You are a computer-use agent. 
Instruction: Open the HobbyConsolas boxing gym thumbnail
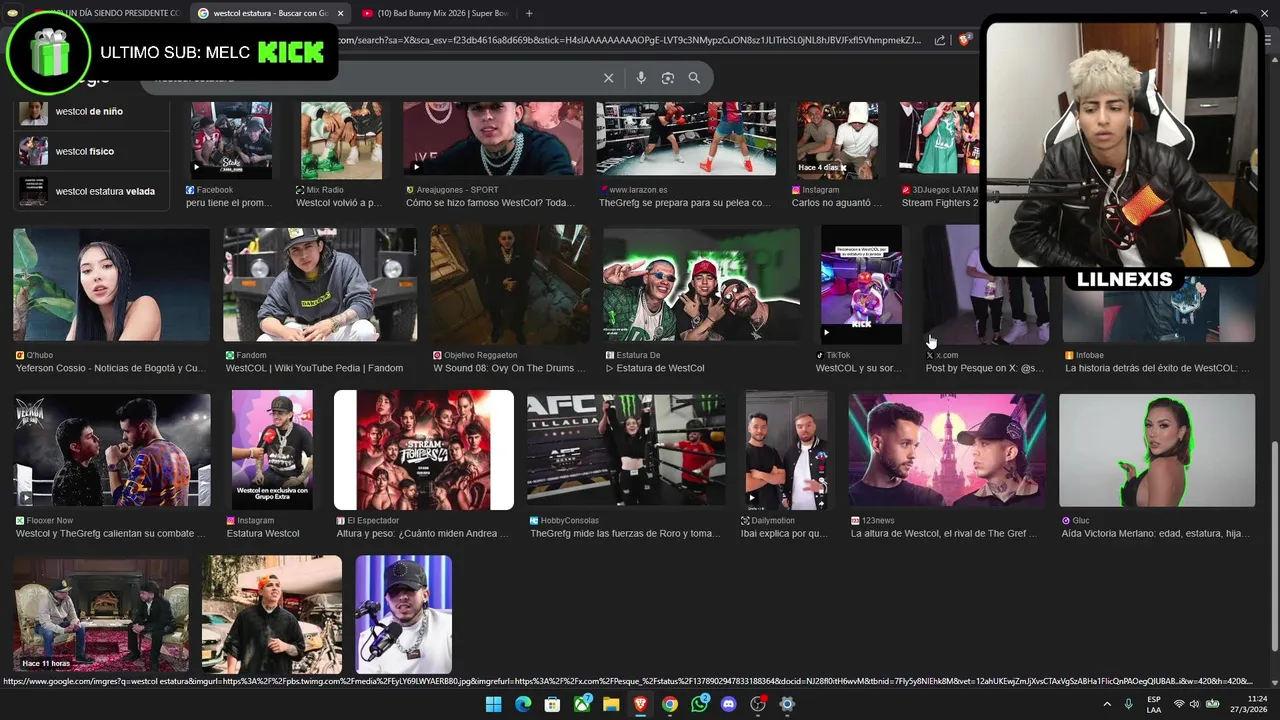pos(627,450)
